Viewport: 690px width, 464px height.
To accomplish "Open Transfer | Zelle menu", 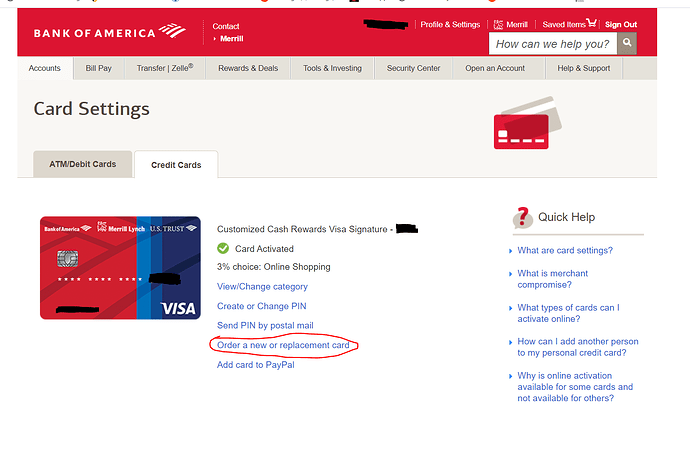I will coord(165,68).
